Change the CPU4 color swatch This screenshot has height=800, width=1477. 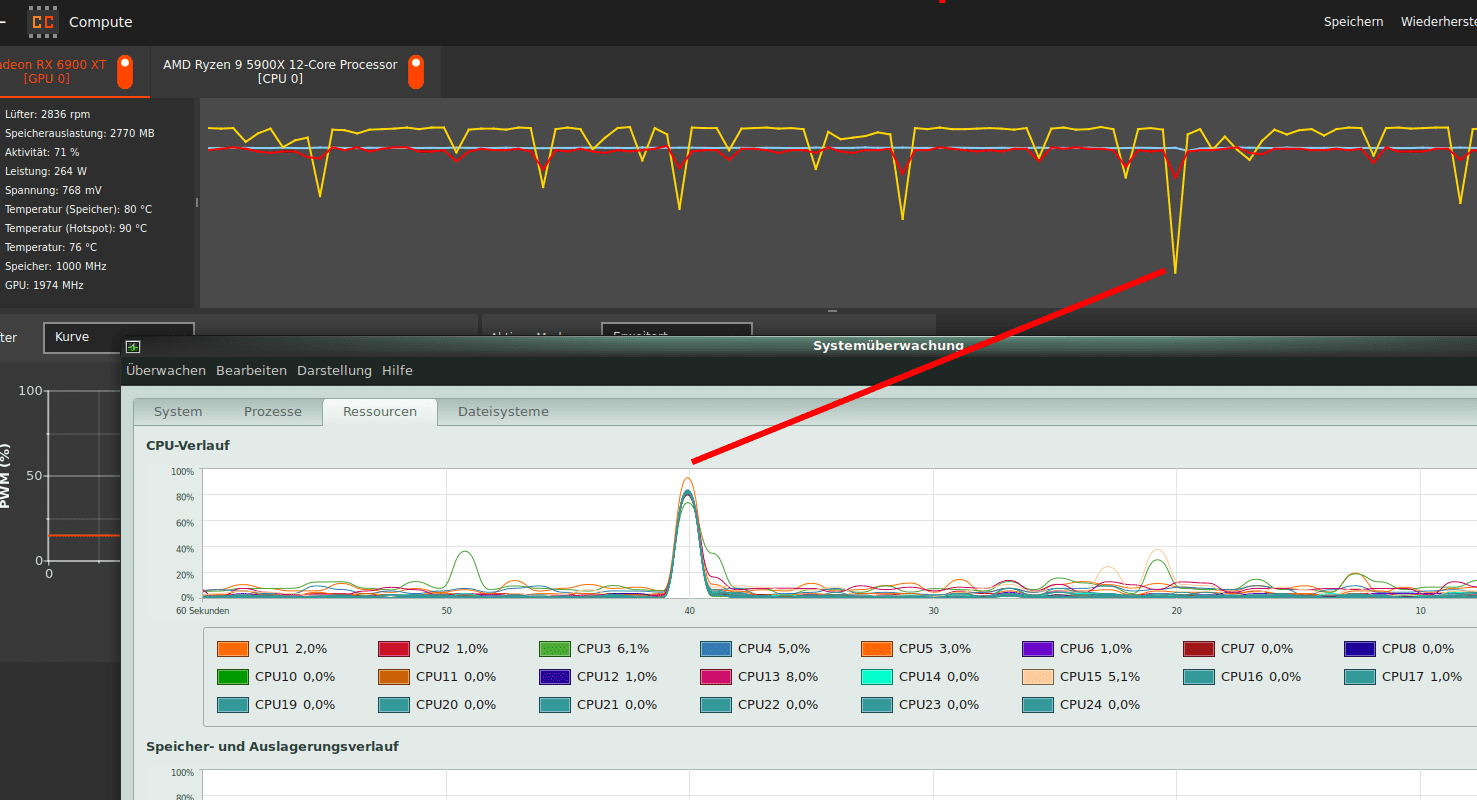click(x=716, y=649)
